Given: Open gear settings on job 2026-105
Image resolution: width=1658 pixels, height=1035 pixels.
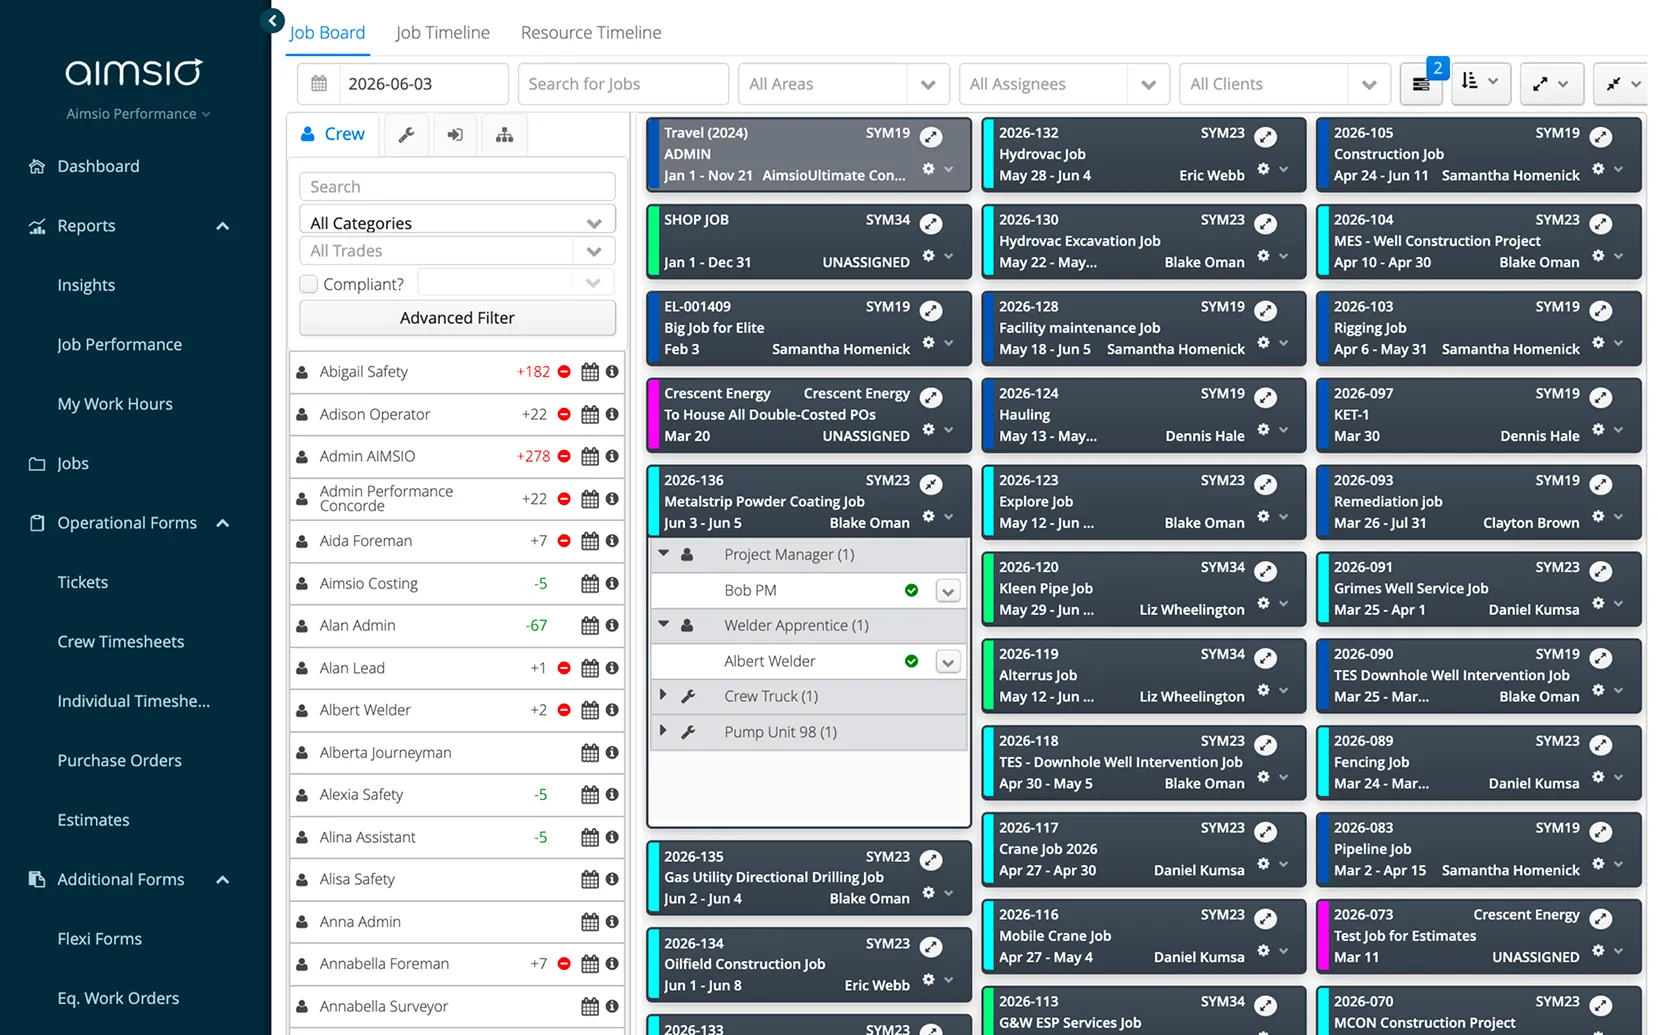Looking at the screenshot, I should (1598, 169).
